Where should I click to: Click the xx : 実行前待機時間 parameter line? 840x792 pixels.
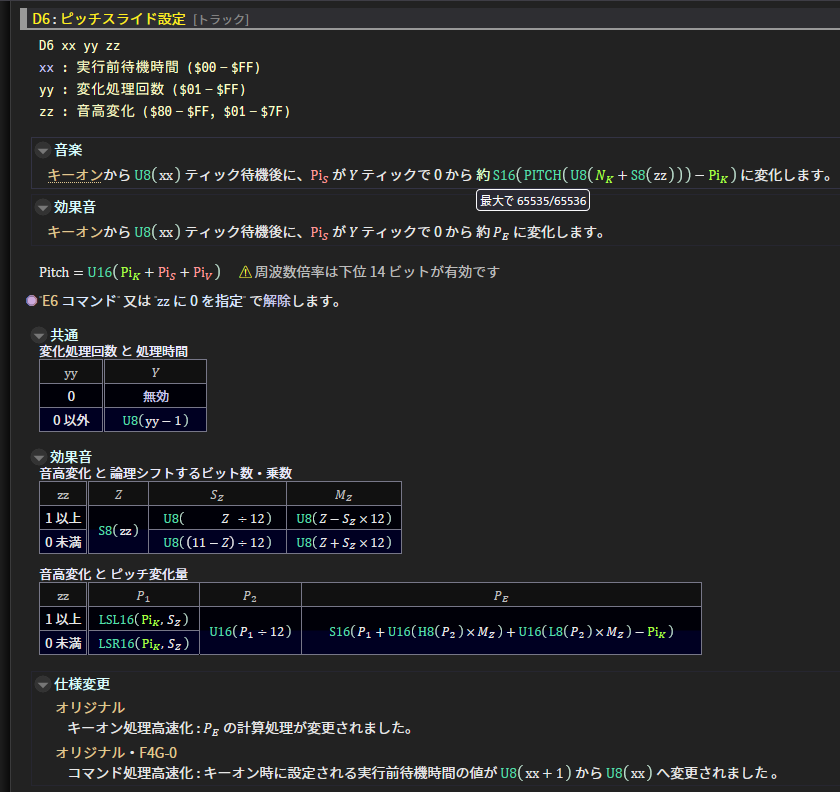pyautogui.click(x=149, y=68)
